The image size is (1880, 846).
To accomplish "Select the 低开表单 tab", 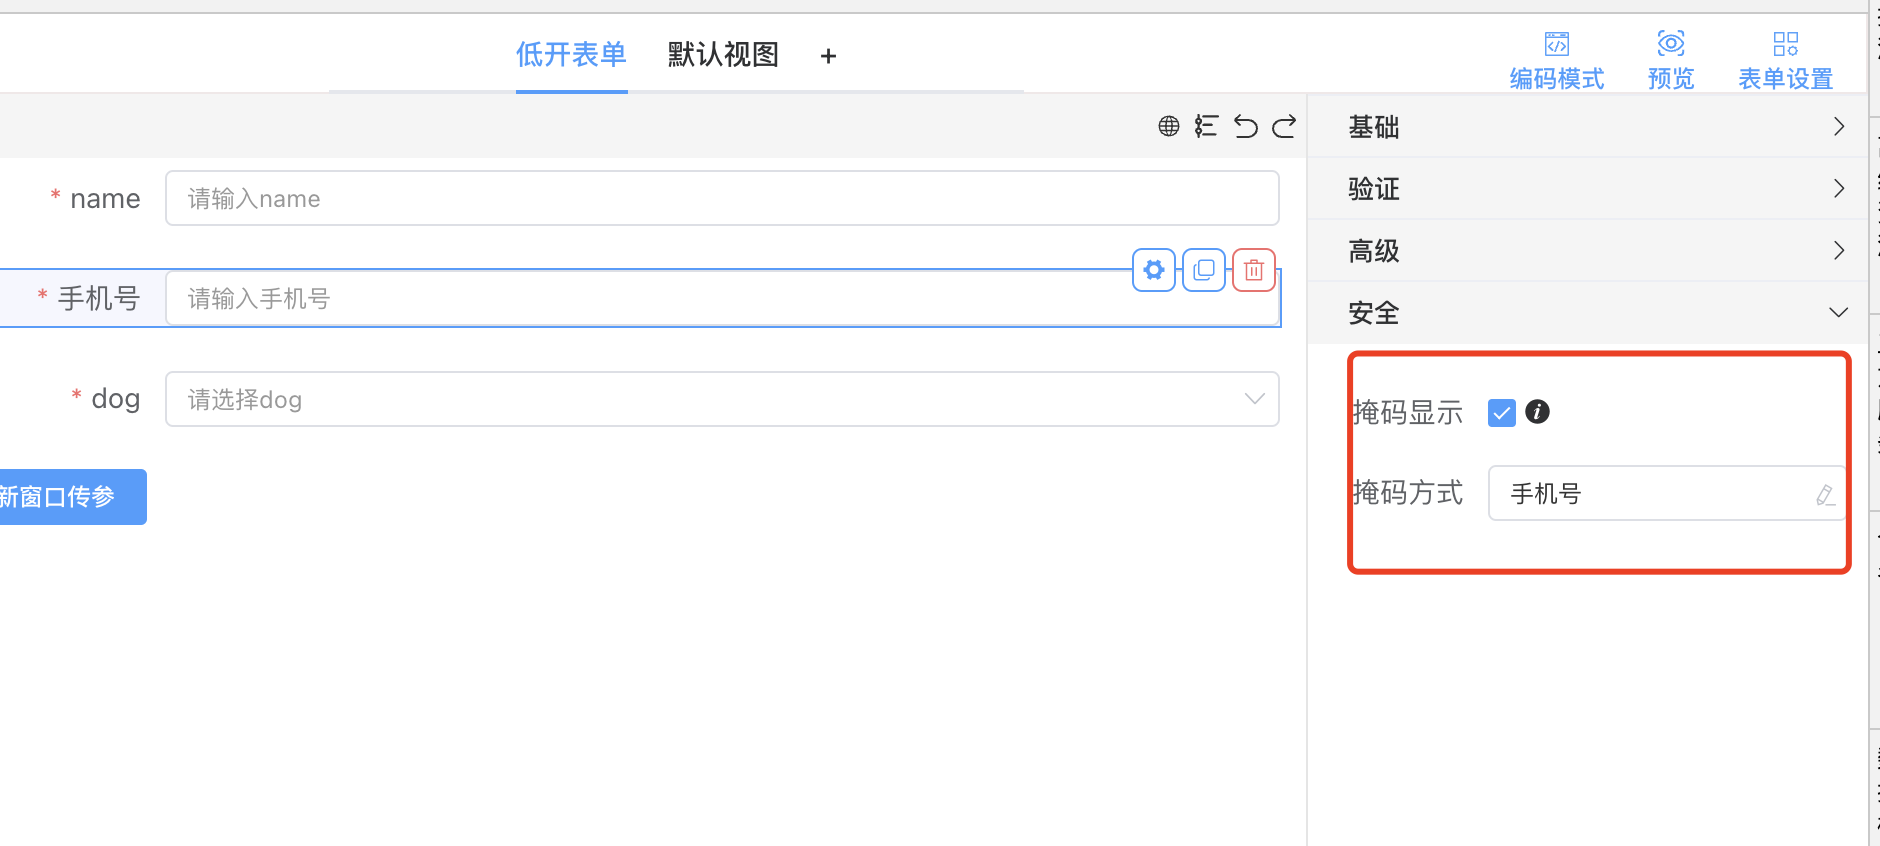I will (571, 55).
